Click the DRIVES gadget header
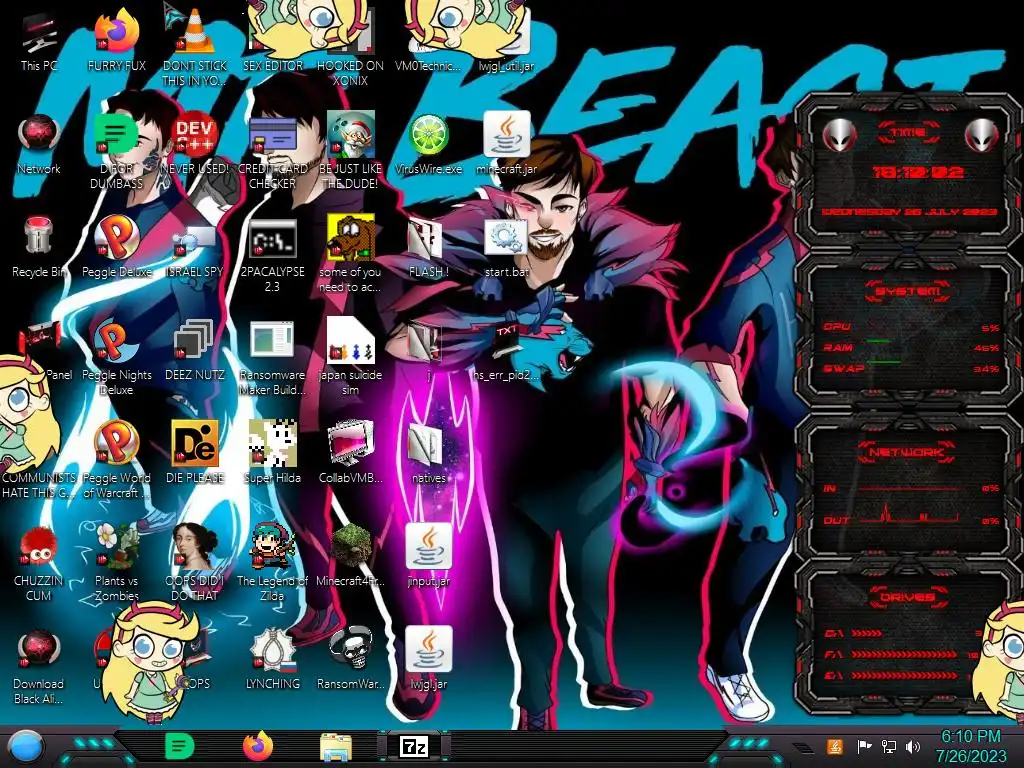1024x768 pixels. 908,597
